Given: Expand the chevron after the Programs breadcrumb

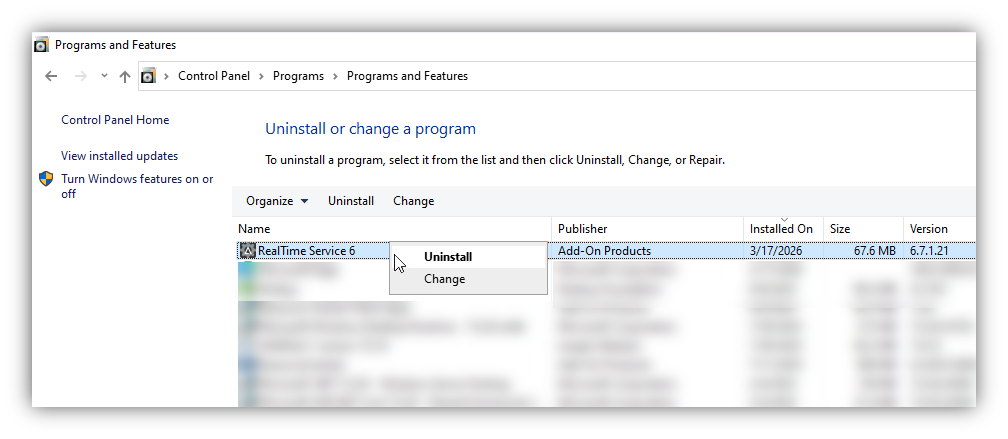Looking at the screenshot, I should click(336, 76).
